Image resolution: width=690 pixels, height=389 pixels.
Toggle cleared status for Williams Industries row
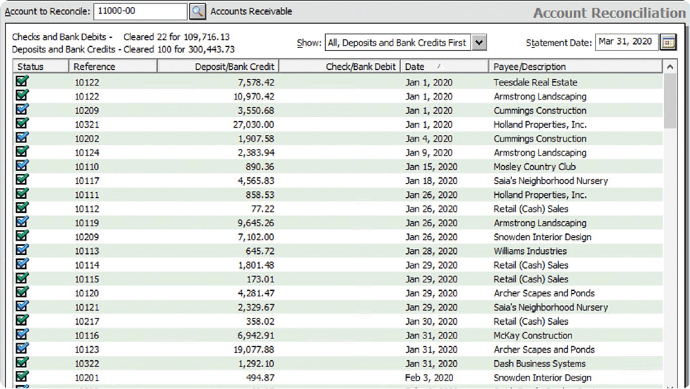click(x=22, y=250)
